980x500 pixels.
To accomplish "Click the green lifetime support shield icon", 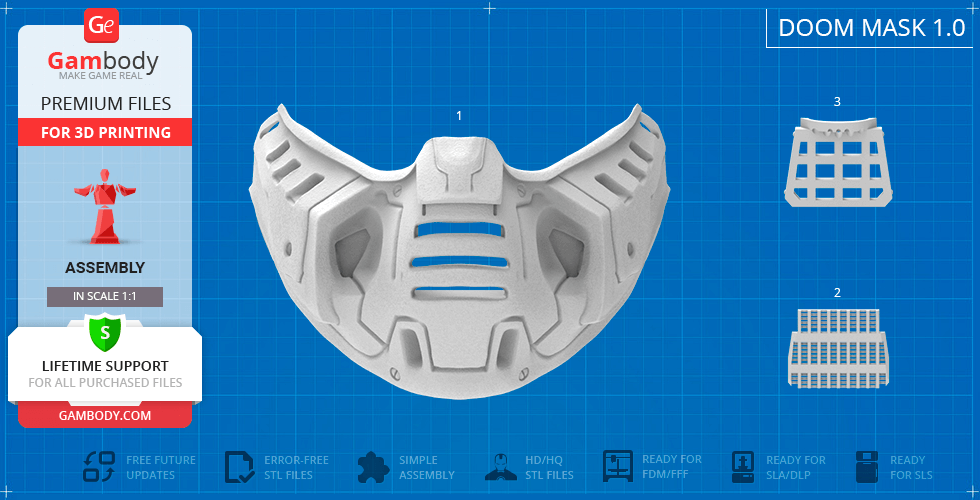I will click(x=105, y=331).
